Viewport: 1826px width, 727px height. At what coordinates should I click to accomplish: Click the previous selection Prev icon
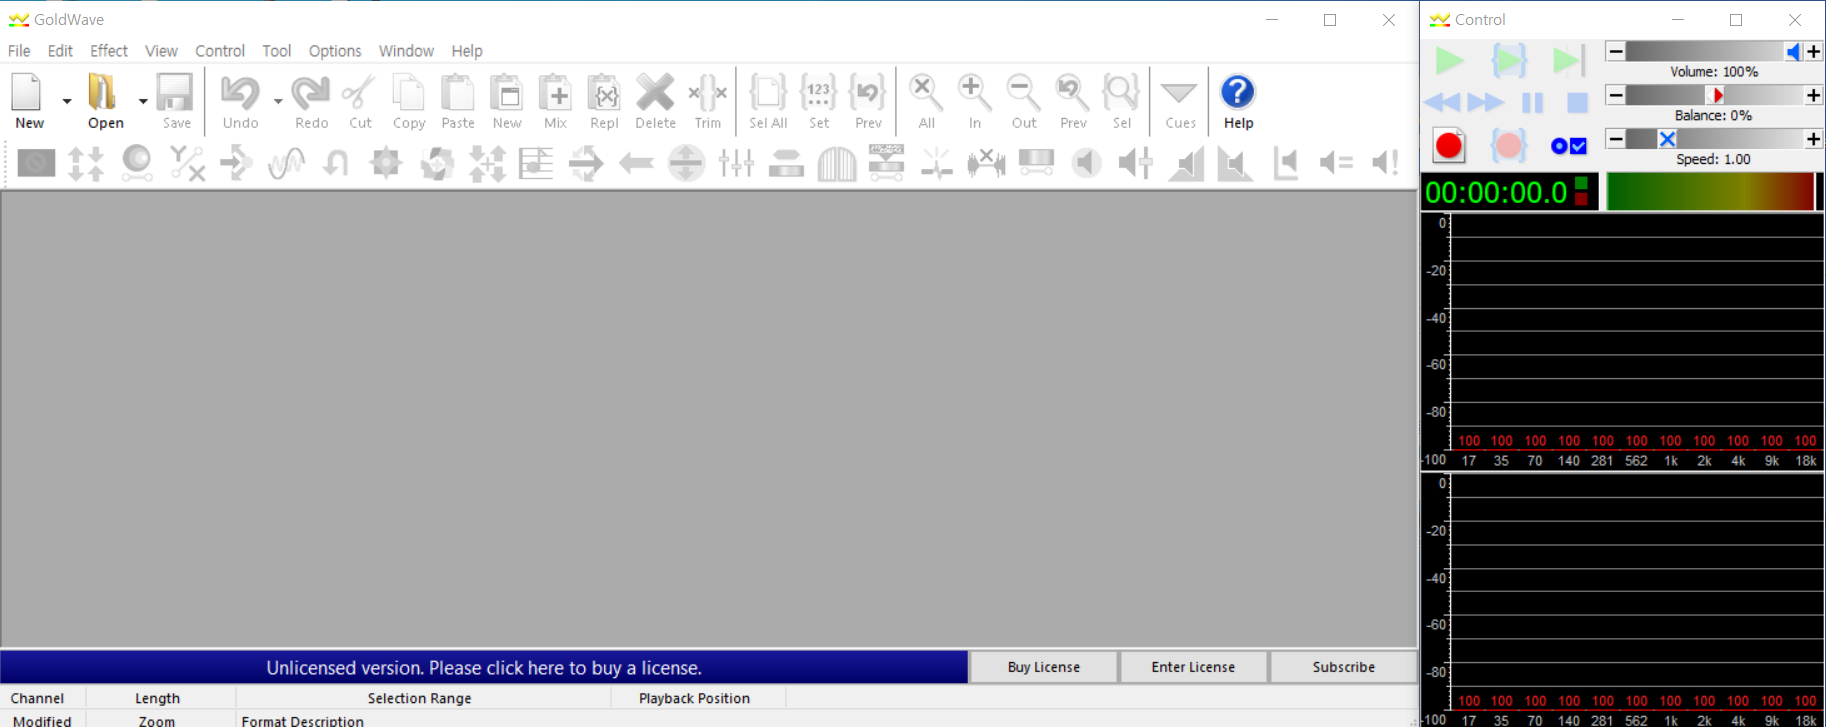point(868,100)
